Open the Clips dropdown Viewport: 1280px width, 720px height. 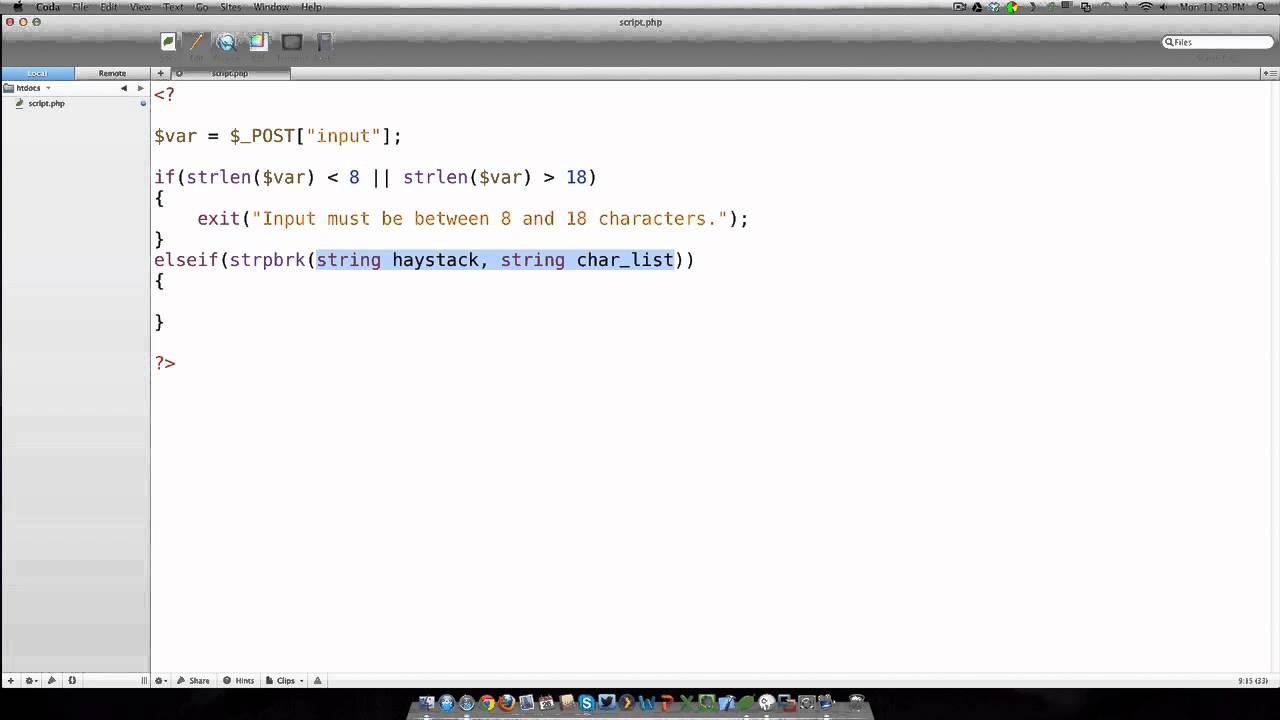point(285,681)
